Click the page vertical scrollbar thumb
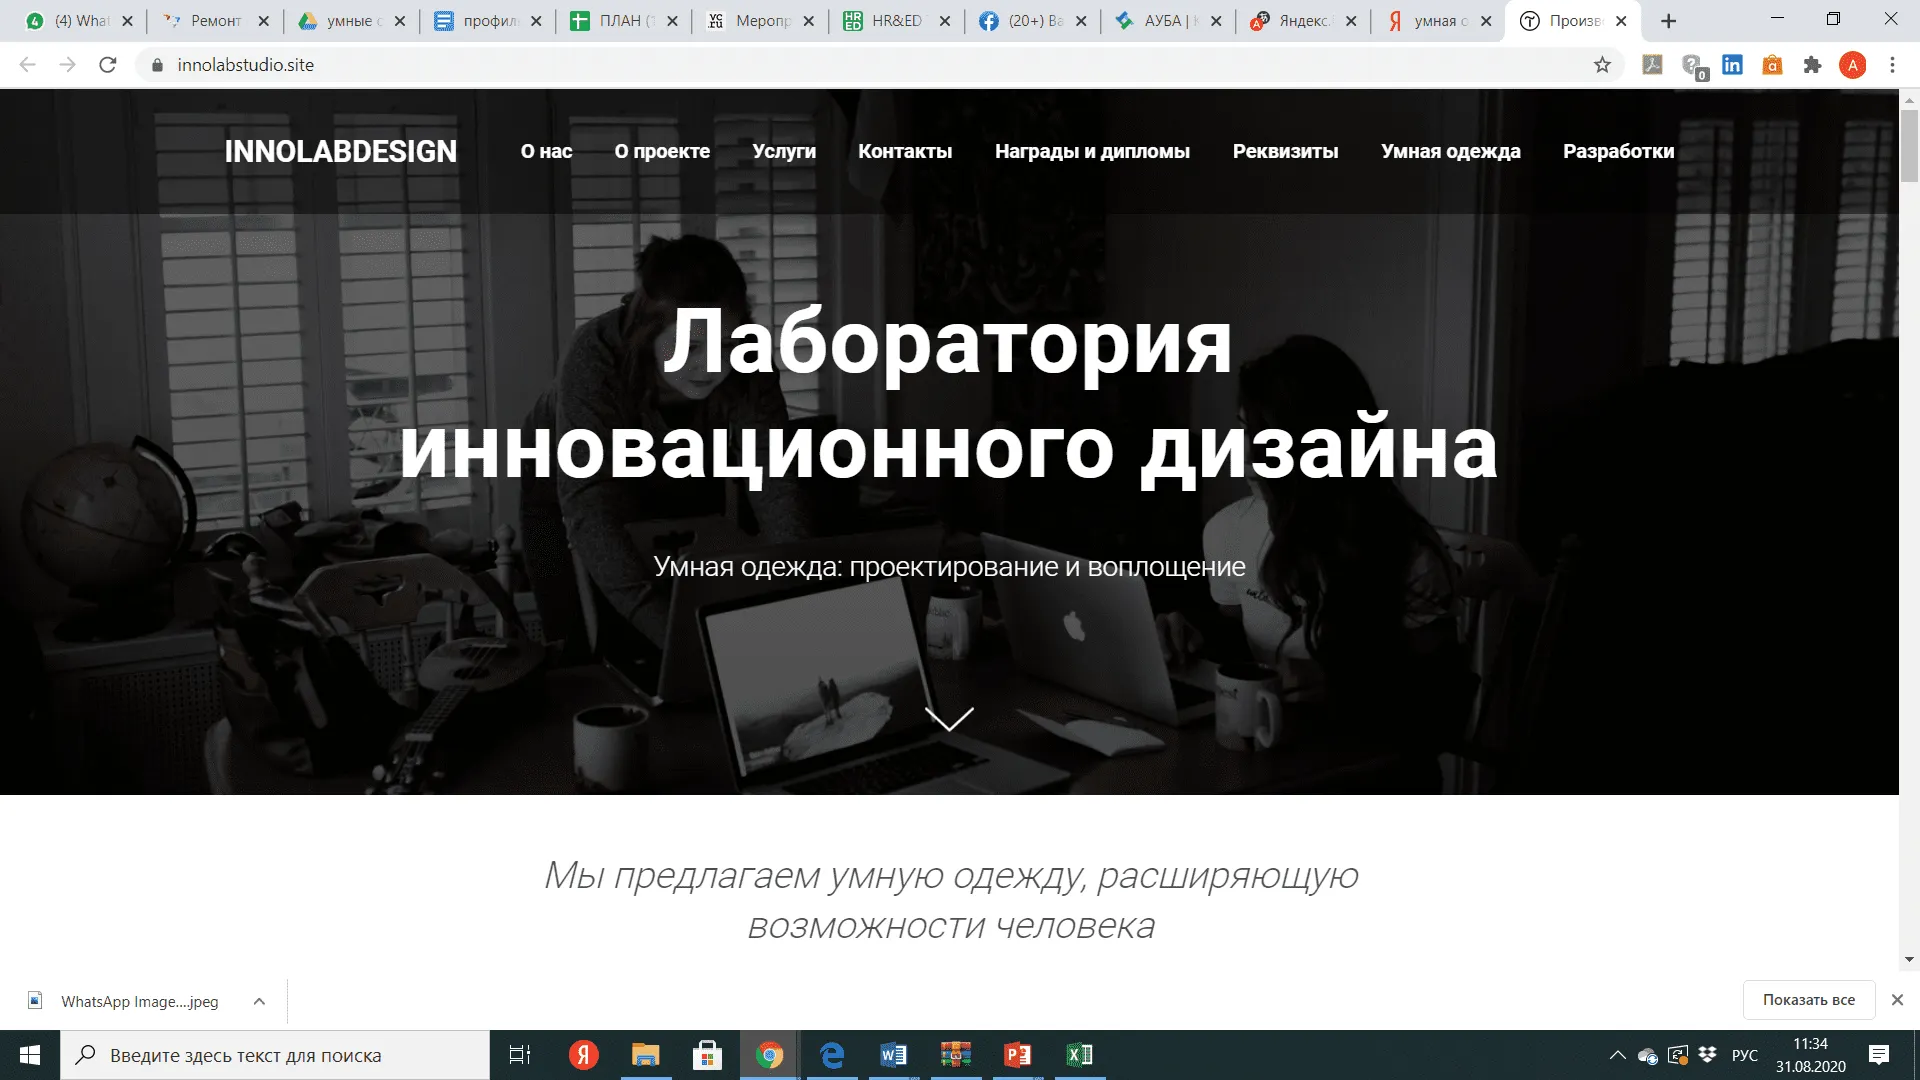This screenshot has width=1920, height=1080. pyautogui.click(x=1909, y=148)
